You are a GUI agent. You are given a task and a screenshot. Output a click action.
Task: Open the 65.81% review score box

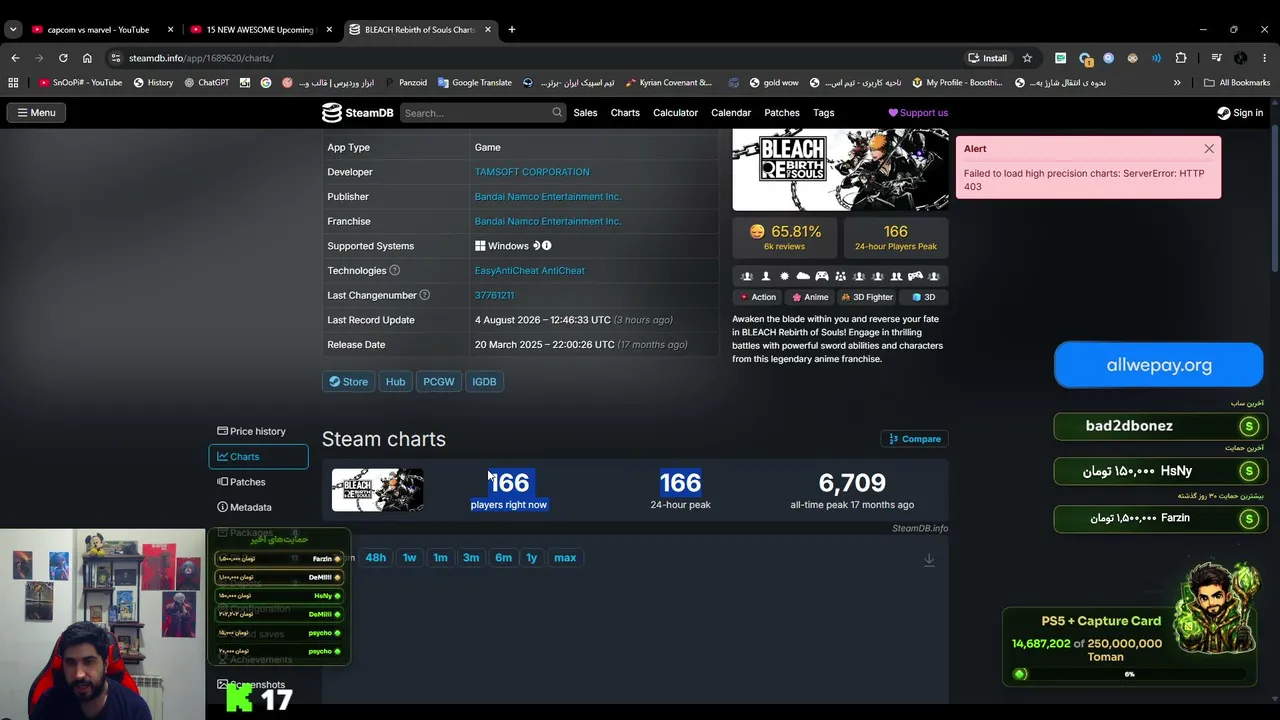[785, 238]
